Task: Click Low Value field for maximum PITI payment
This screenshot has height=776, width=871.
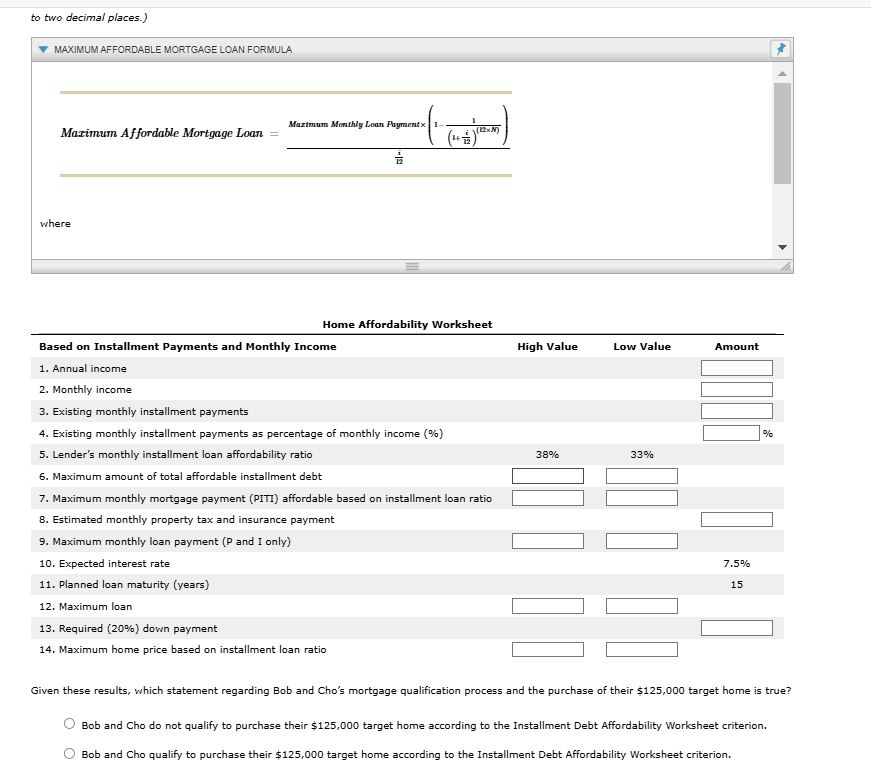Action: click(642, 498)
